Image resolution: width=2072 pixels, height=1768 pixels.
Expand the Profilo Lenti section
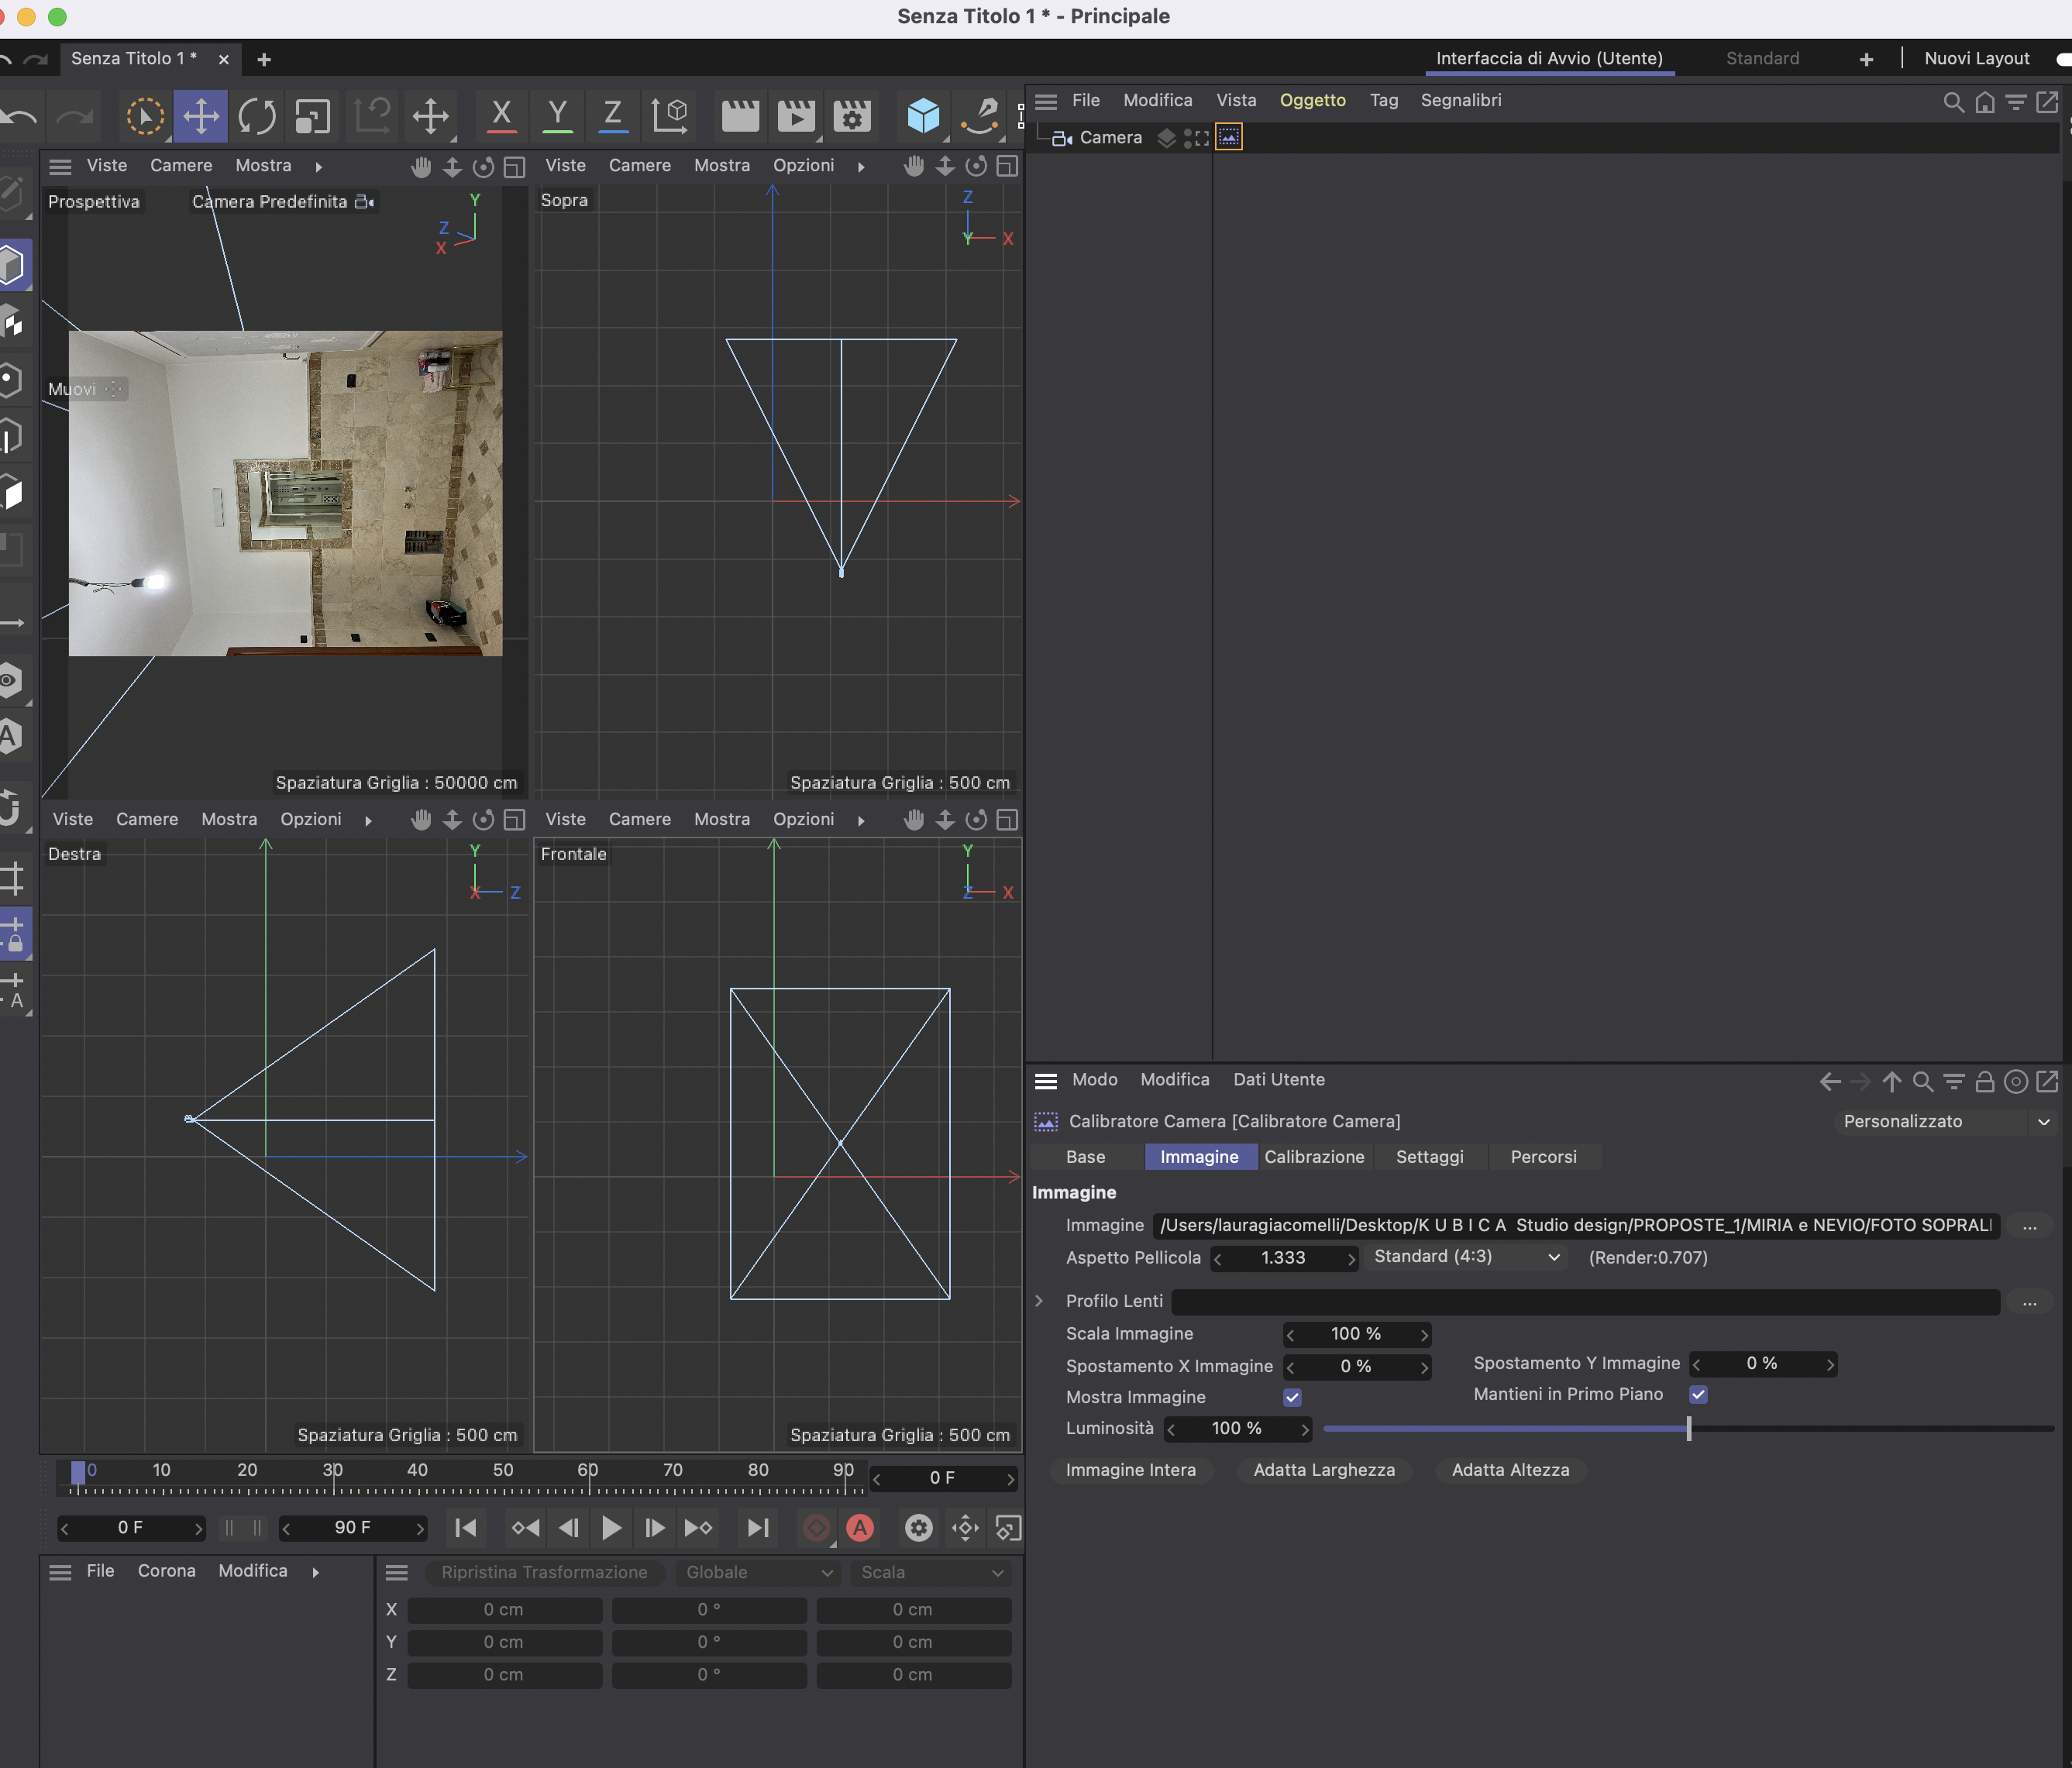(1039, 1301)
